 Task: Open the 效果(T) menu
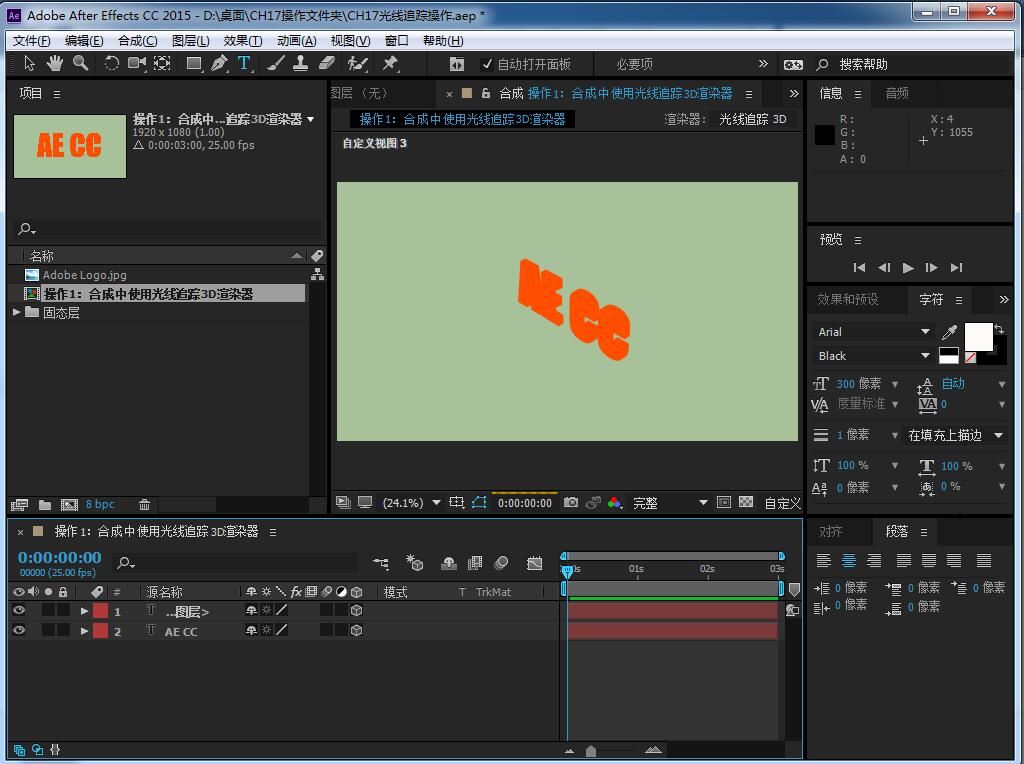point(242,40)
